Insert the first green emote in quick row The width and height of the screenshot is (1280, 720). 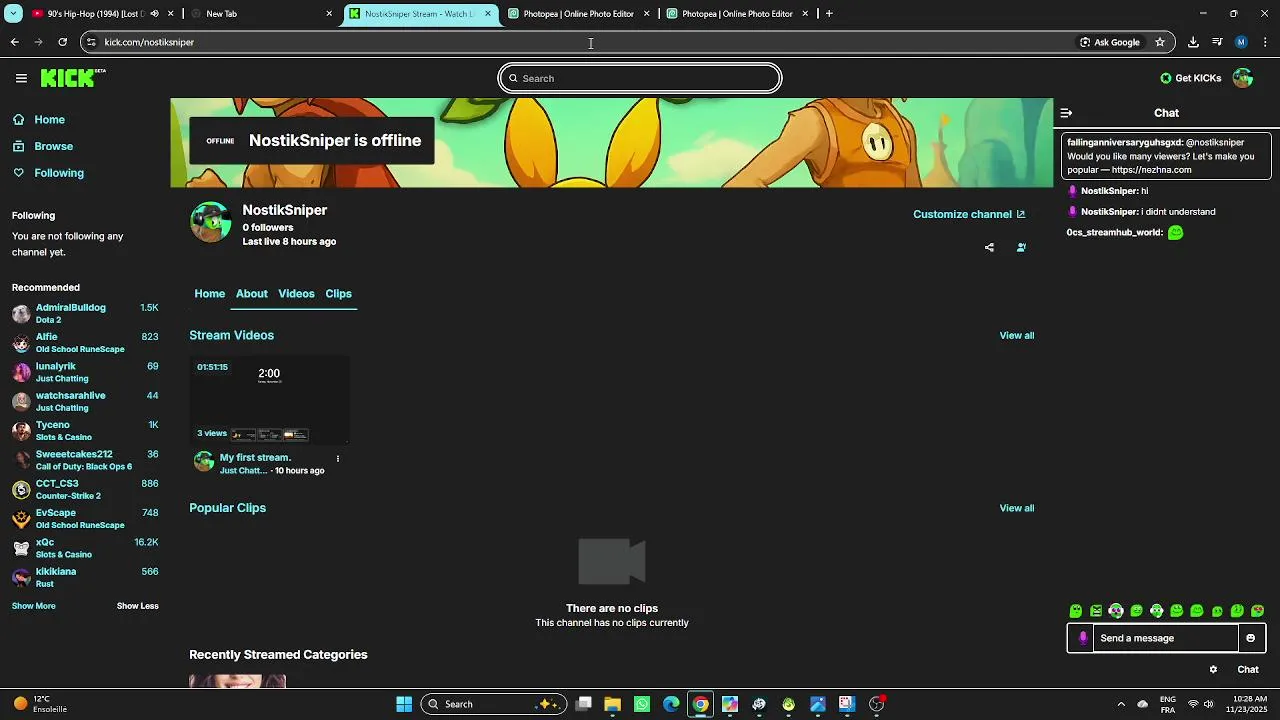(x=1076, y=611)
